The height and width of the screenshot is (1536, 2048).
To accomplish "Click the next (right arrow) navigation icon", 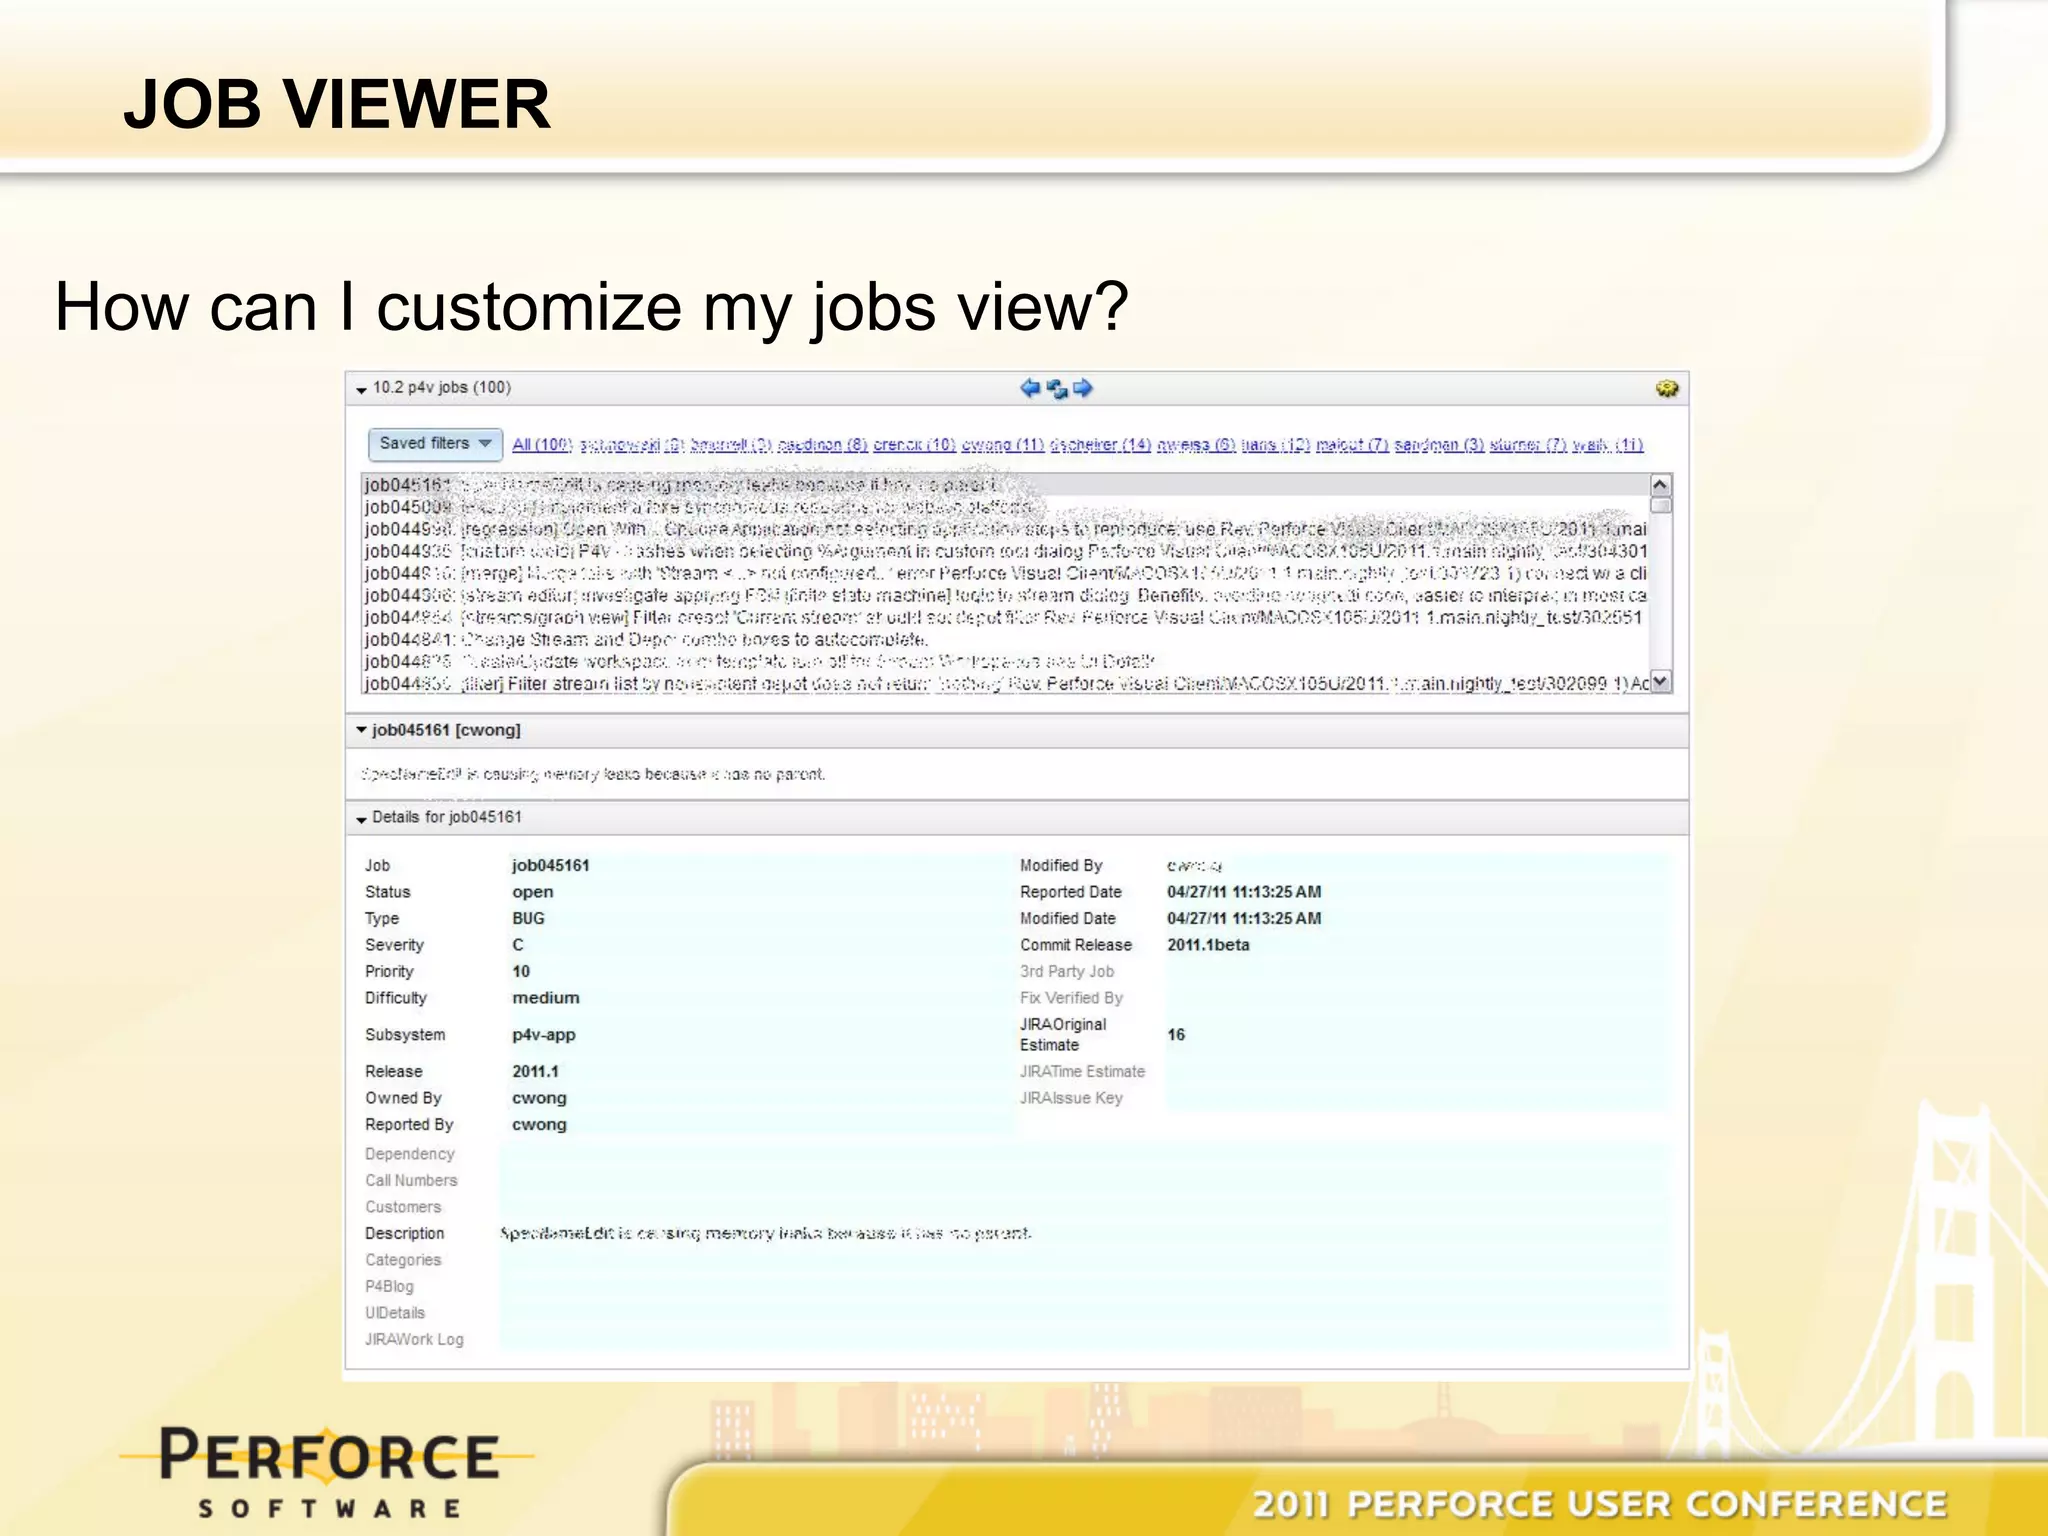I will pyautogui.click(x=1083, y=388).
